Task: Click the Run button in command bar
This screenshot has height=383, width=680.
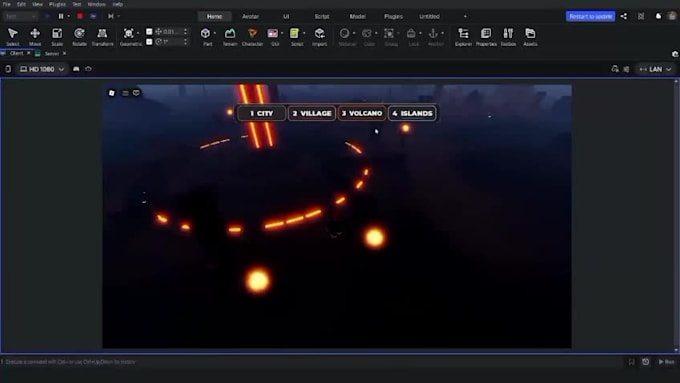Action: (667, 362)
